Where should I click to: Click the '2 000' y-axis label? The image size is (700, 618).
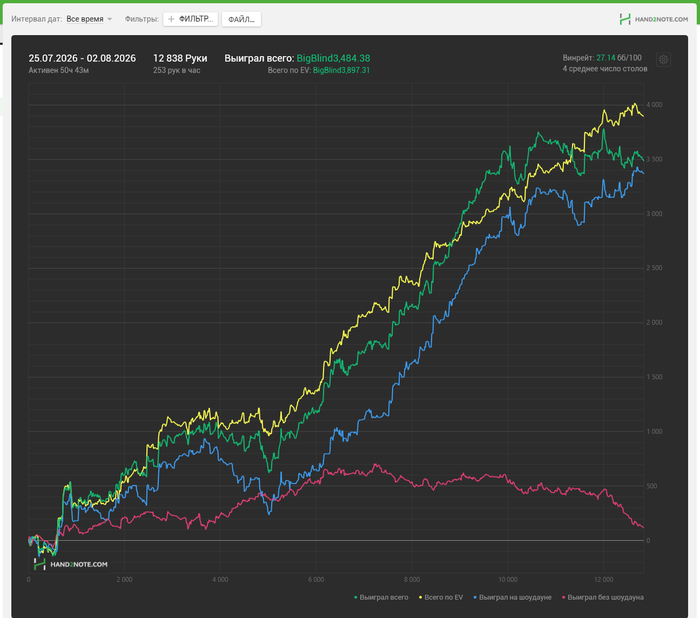click(654, 322)
